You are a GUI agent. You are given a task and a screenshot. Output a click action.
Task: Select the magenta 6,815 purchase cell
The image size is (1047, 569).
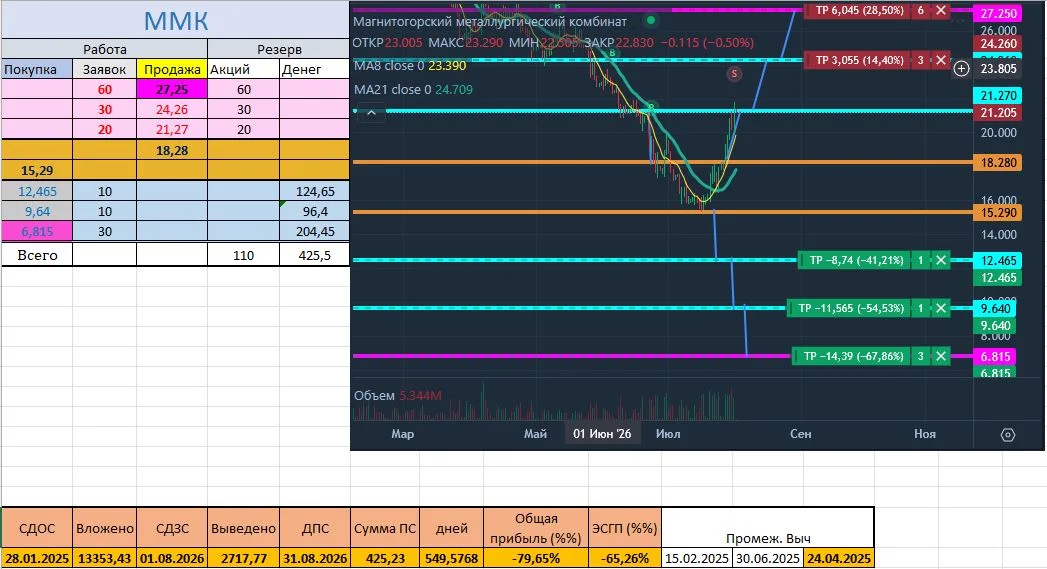(37, 231)
